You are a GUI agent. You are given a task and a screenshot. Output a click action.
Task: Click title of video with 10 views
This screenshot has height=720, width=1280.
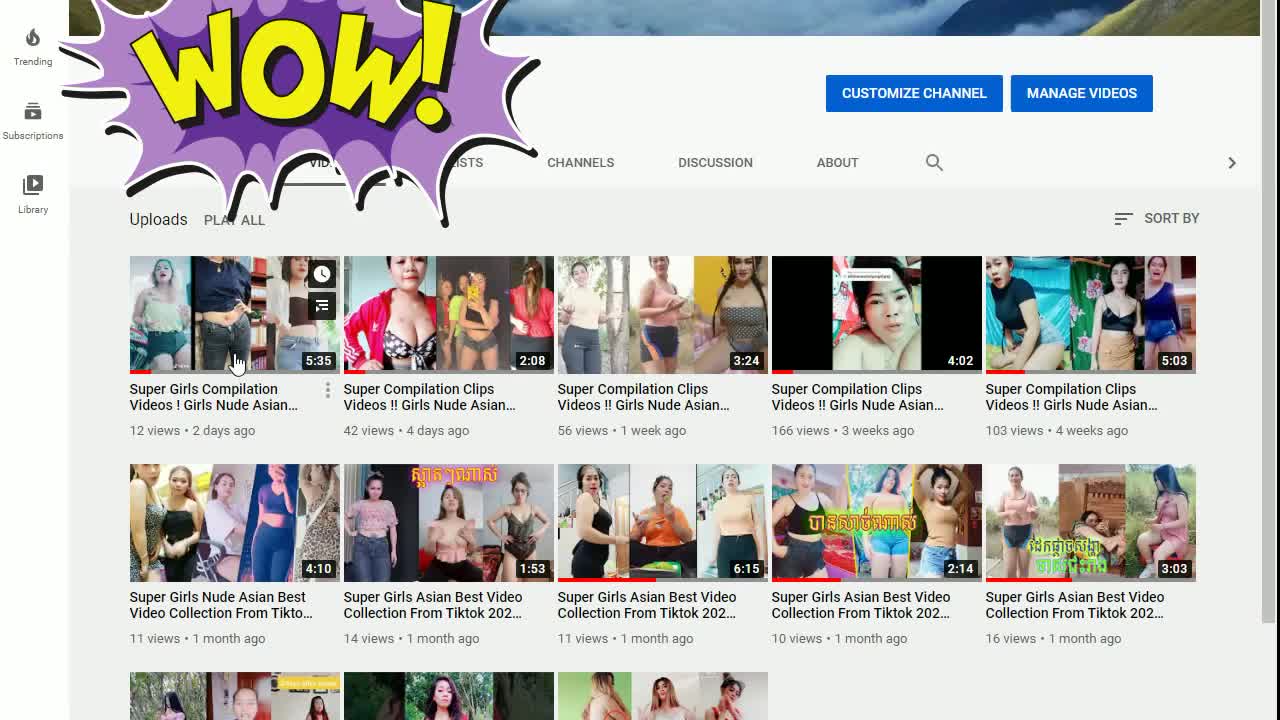861,605
